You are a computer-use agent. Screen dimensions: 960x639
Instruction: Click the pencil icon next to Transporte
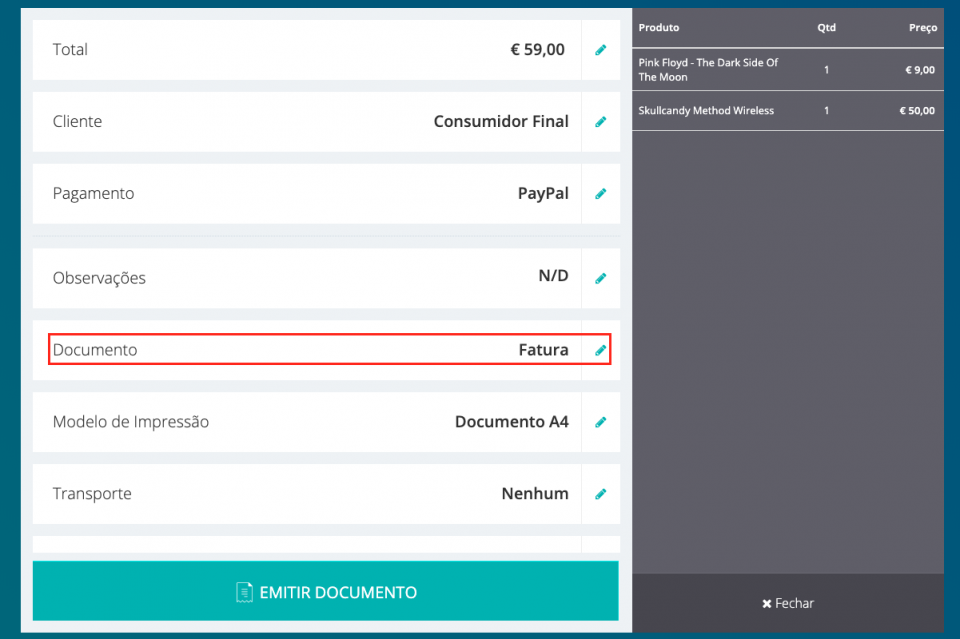point(600,494)
